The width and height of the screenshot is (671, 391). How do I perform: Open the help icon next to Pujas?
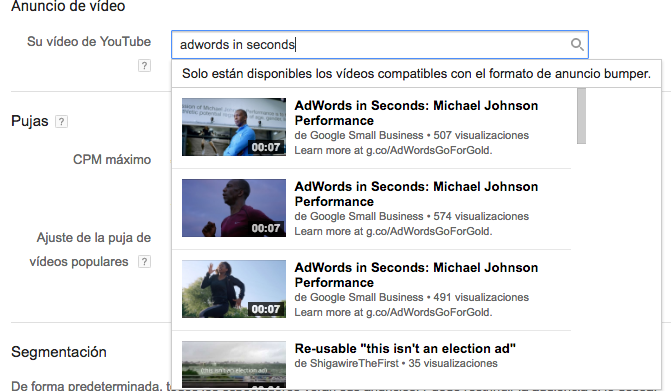[x=61, y=121]
